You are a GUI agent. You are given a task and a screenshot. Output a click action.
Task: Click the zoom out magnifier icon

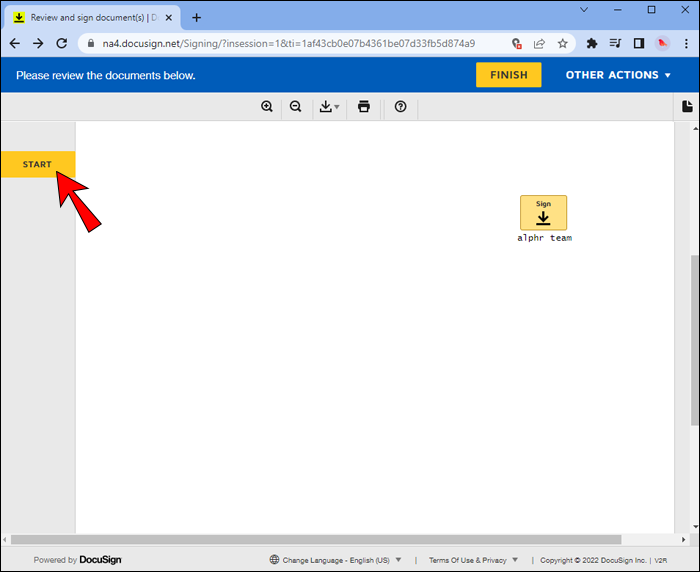pos(296,107)
